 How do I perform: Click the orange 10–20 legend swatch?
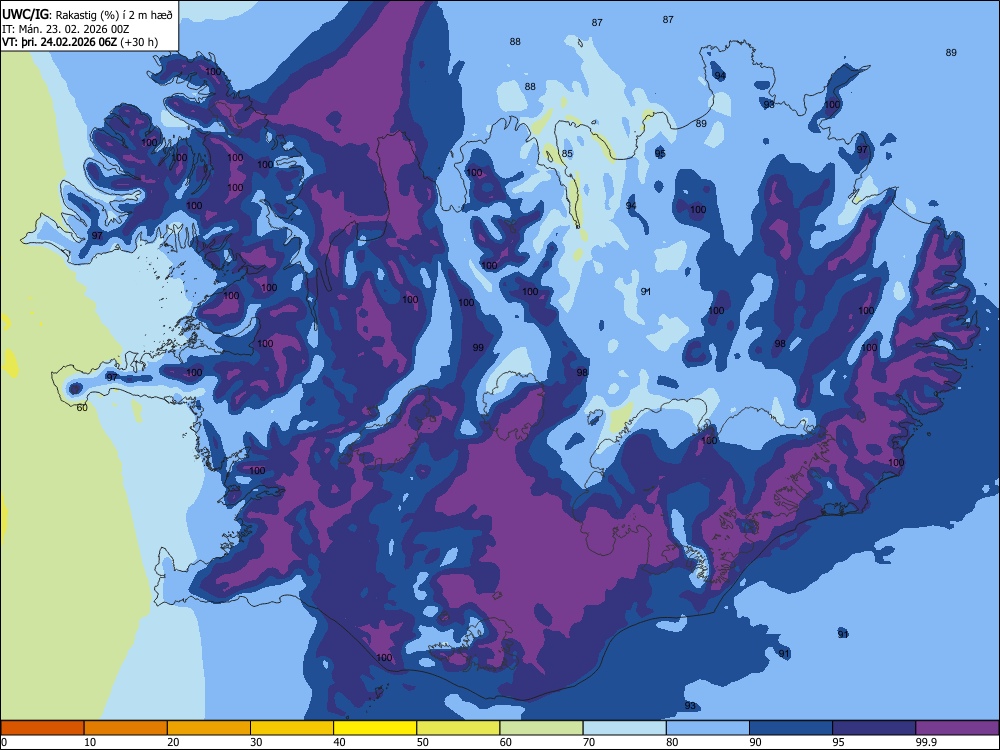tap(126, 728)
